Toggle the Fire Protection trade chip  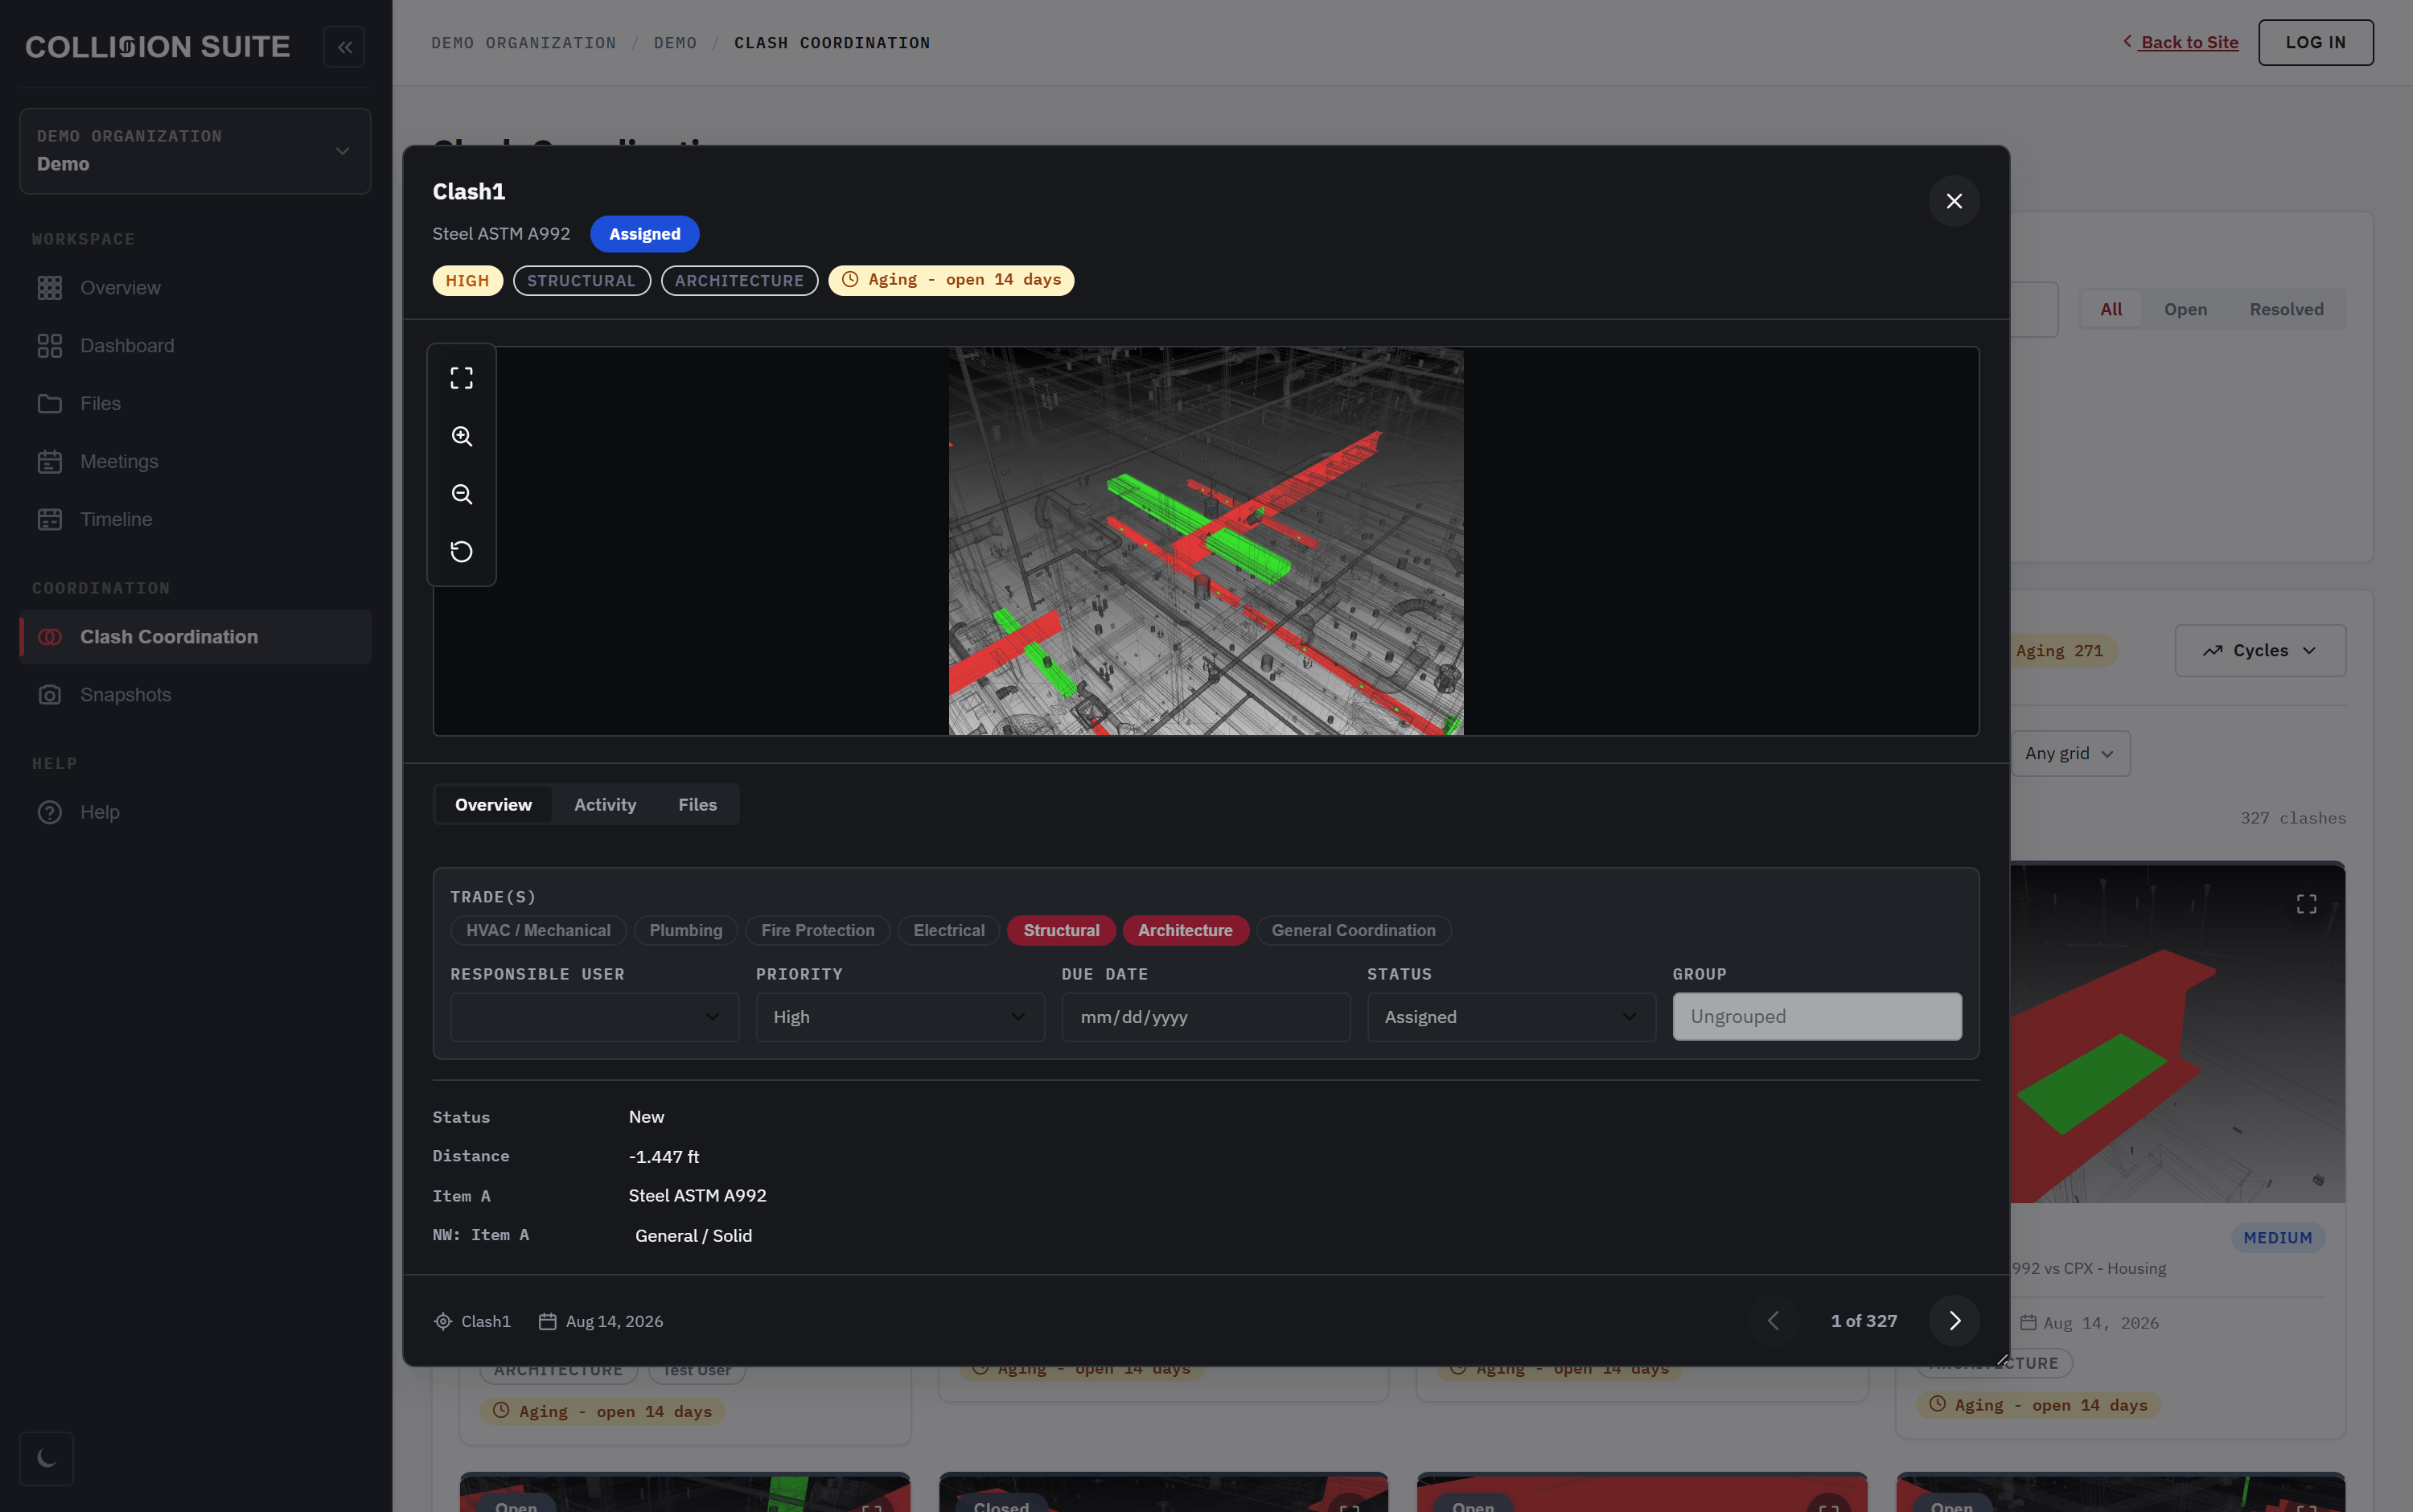coord(818,930)
